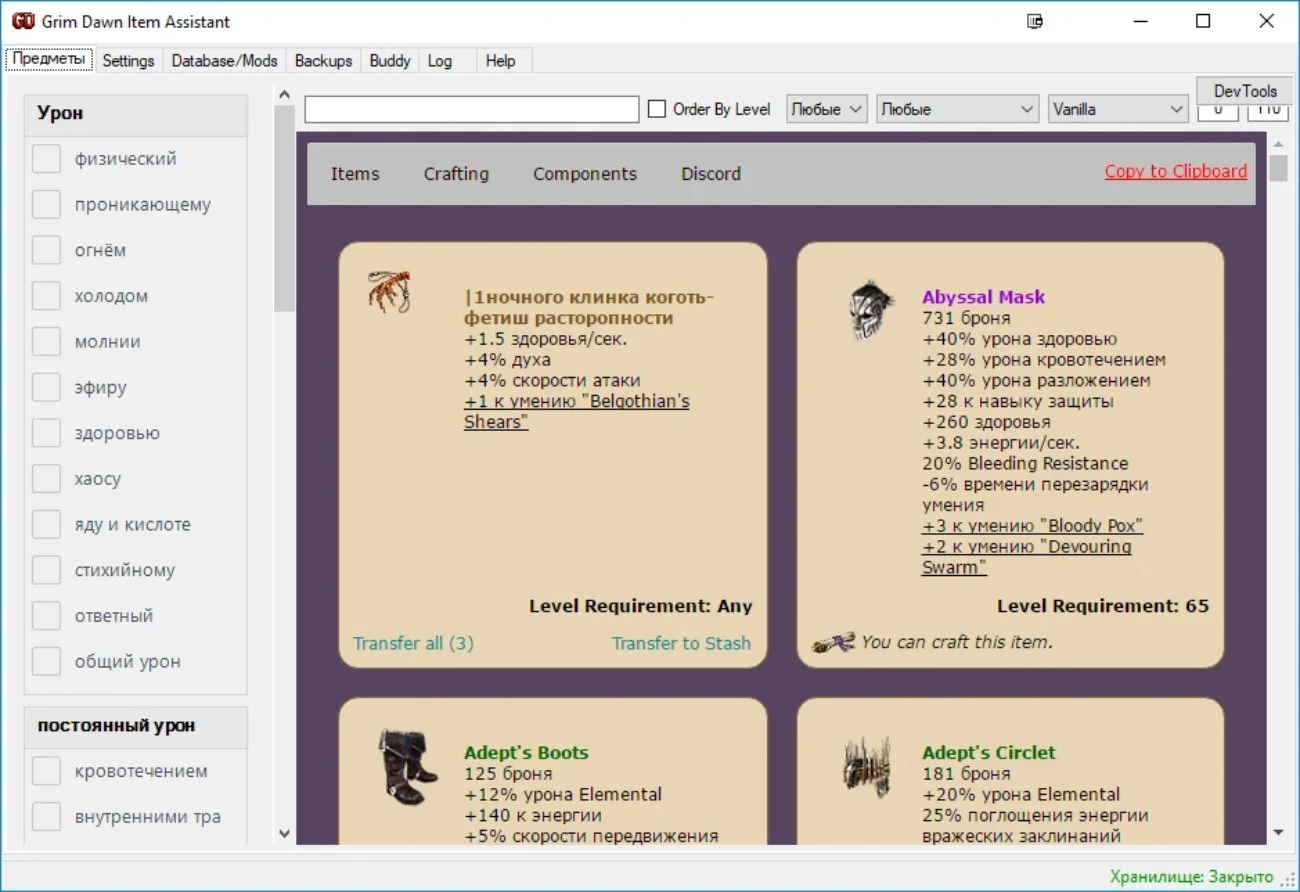1300x892 pixels.
Task: Click Transfer all (3) link
Action: 413,643
